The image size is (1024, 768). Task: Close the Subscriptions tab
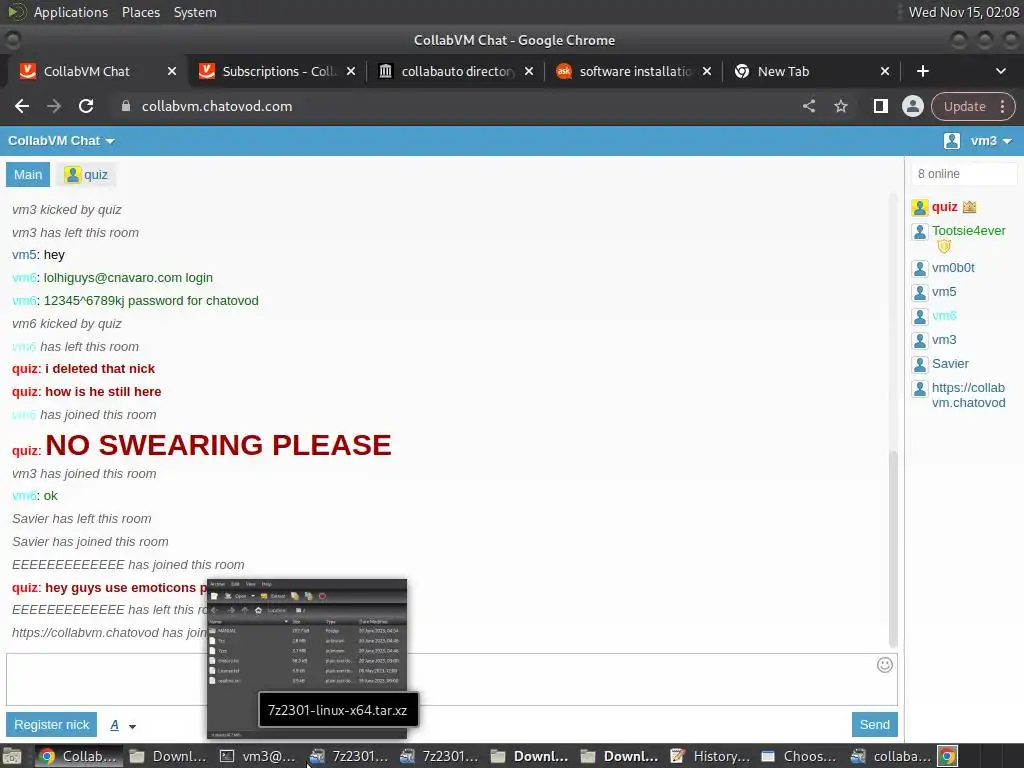tap(351, 71)
